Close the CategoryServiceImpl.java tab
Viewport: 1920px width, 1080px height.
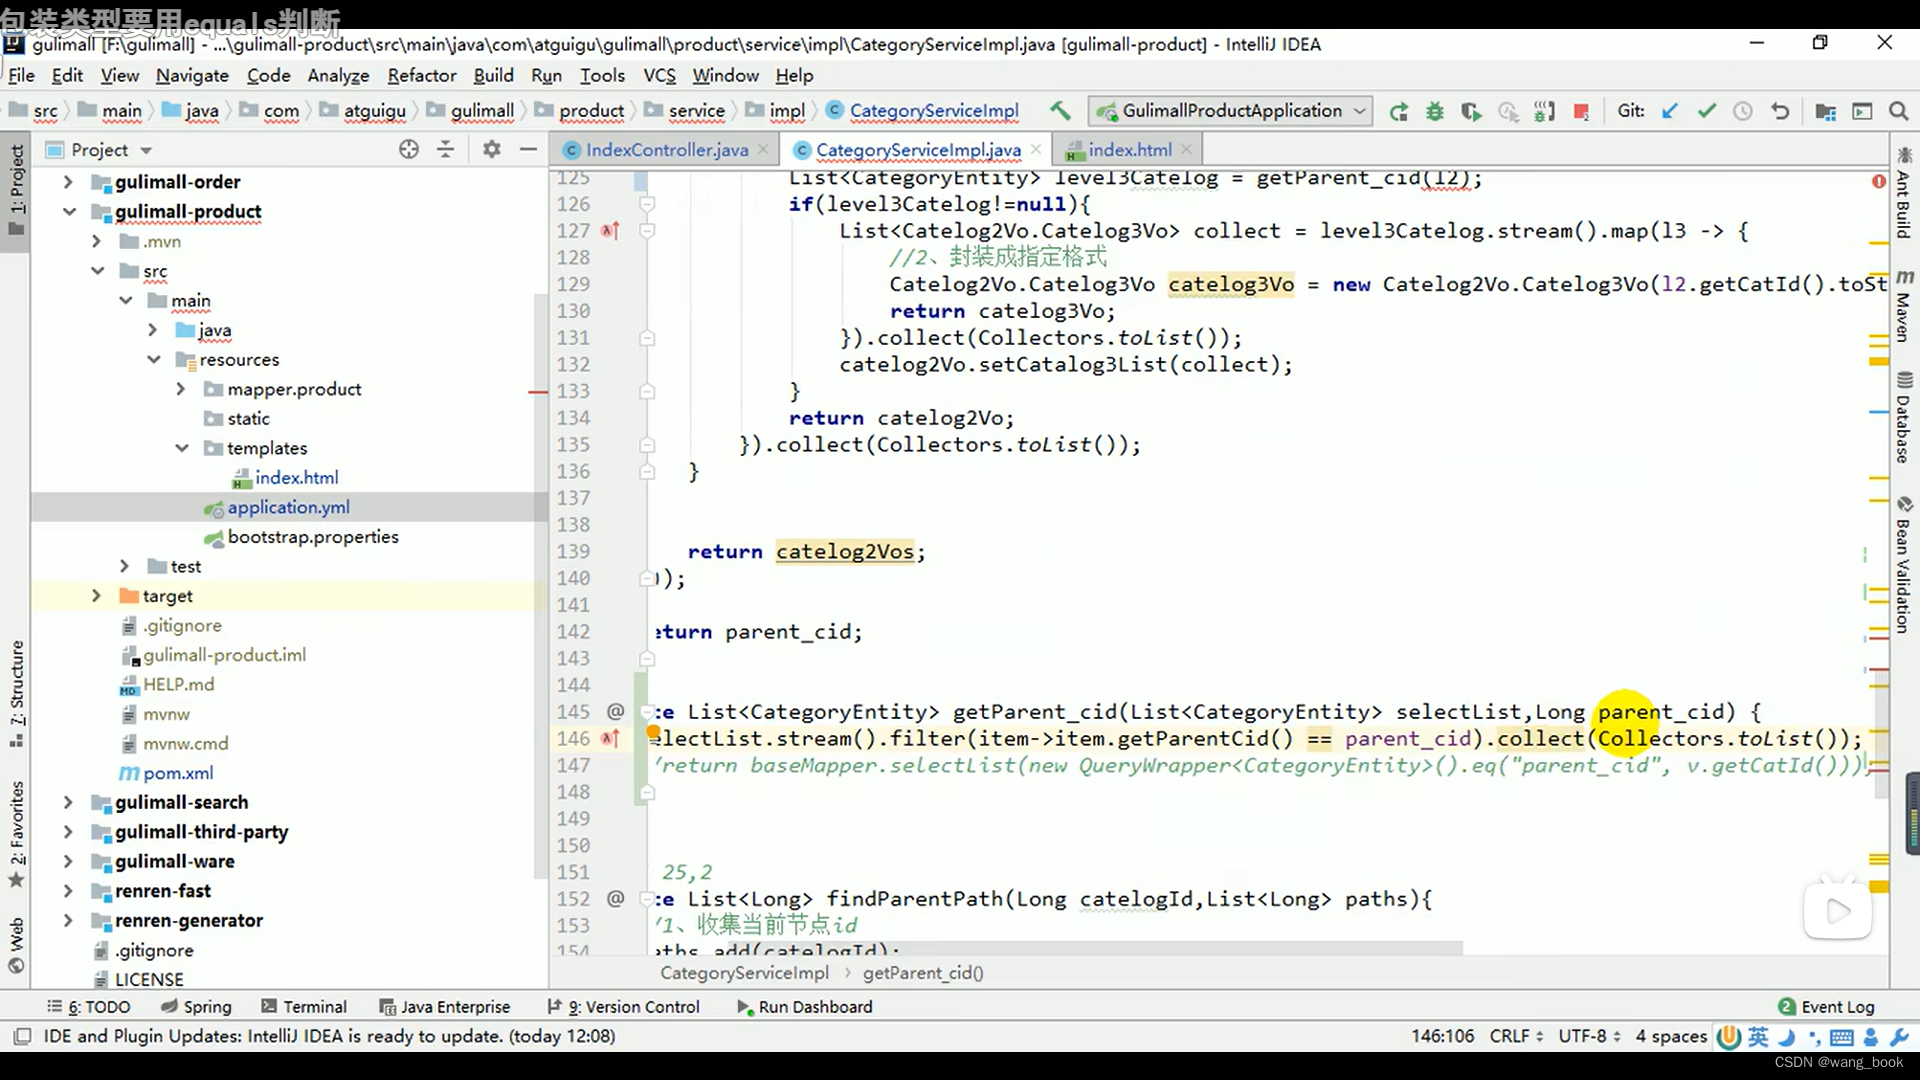pyautogui.click(x=1035, y=150)
